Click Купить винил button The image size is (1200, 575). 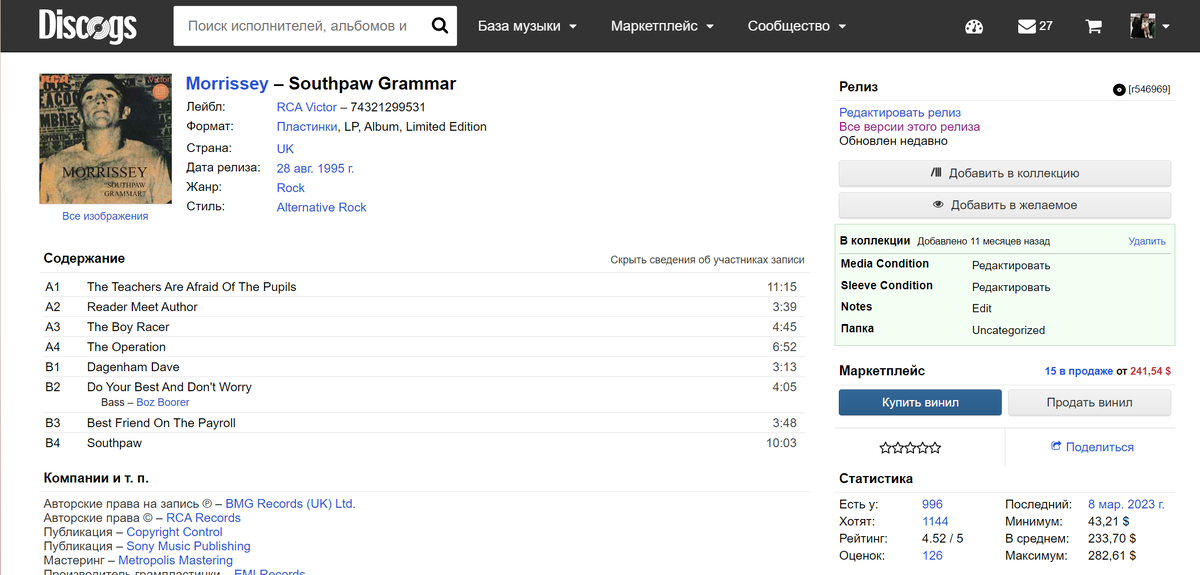coord(920,402)
